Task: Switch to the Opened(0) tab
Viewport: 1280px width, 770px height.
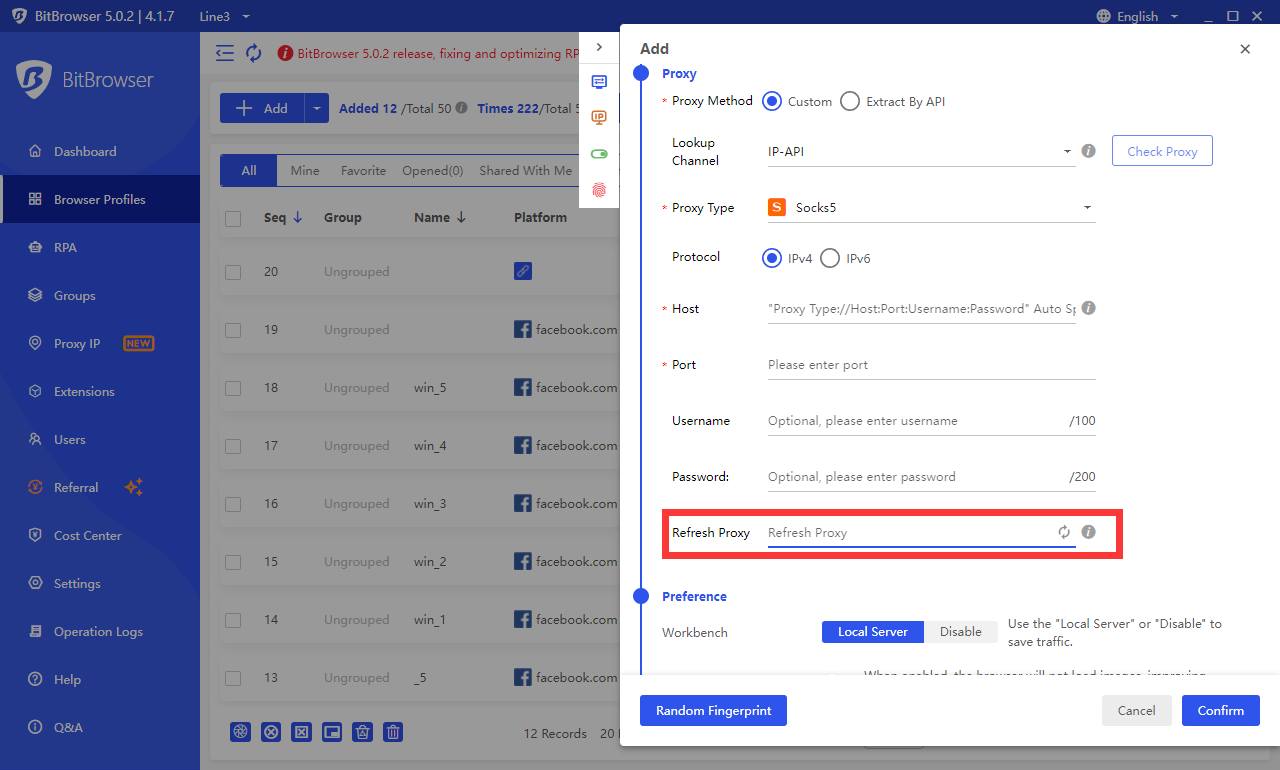Action: point(433,170)
